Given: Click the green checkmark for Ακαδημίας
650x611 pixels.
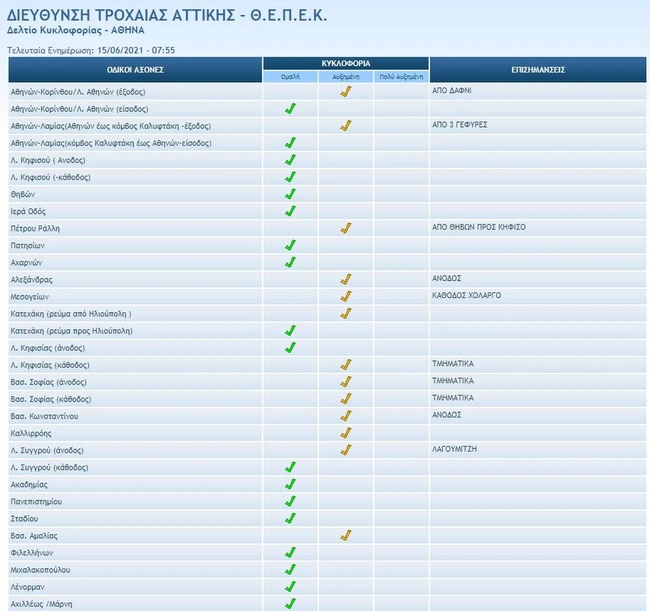Looking at the screenshot, I should [x=290, y=484].
